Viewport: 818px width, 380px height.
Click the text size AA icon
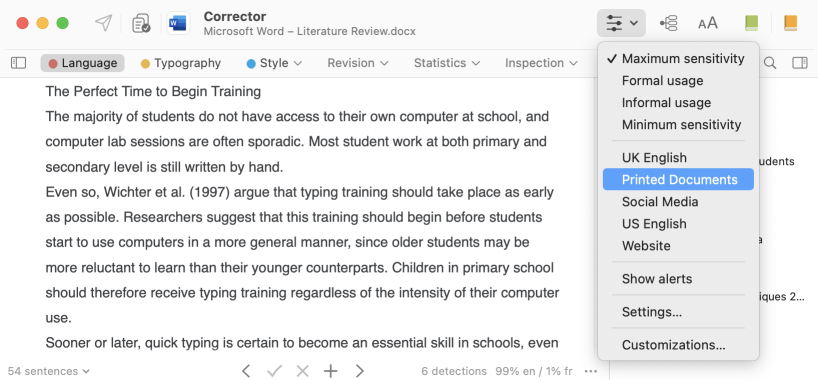[x=707, y=23]
